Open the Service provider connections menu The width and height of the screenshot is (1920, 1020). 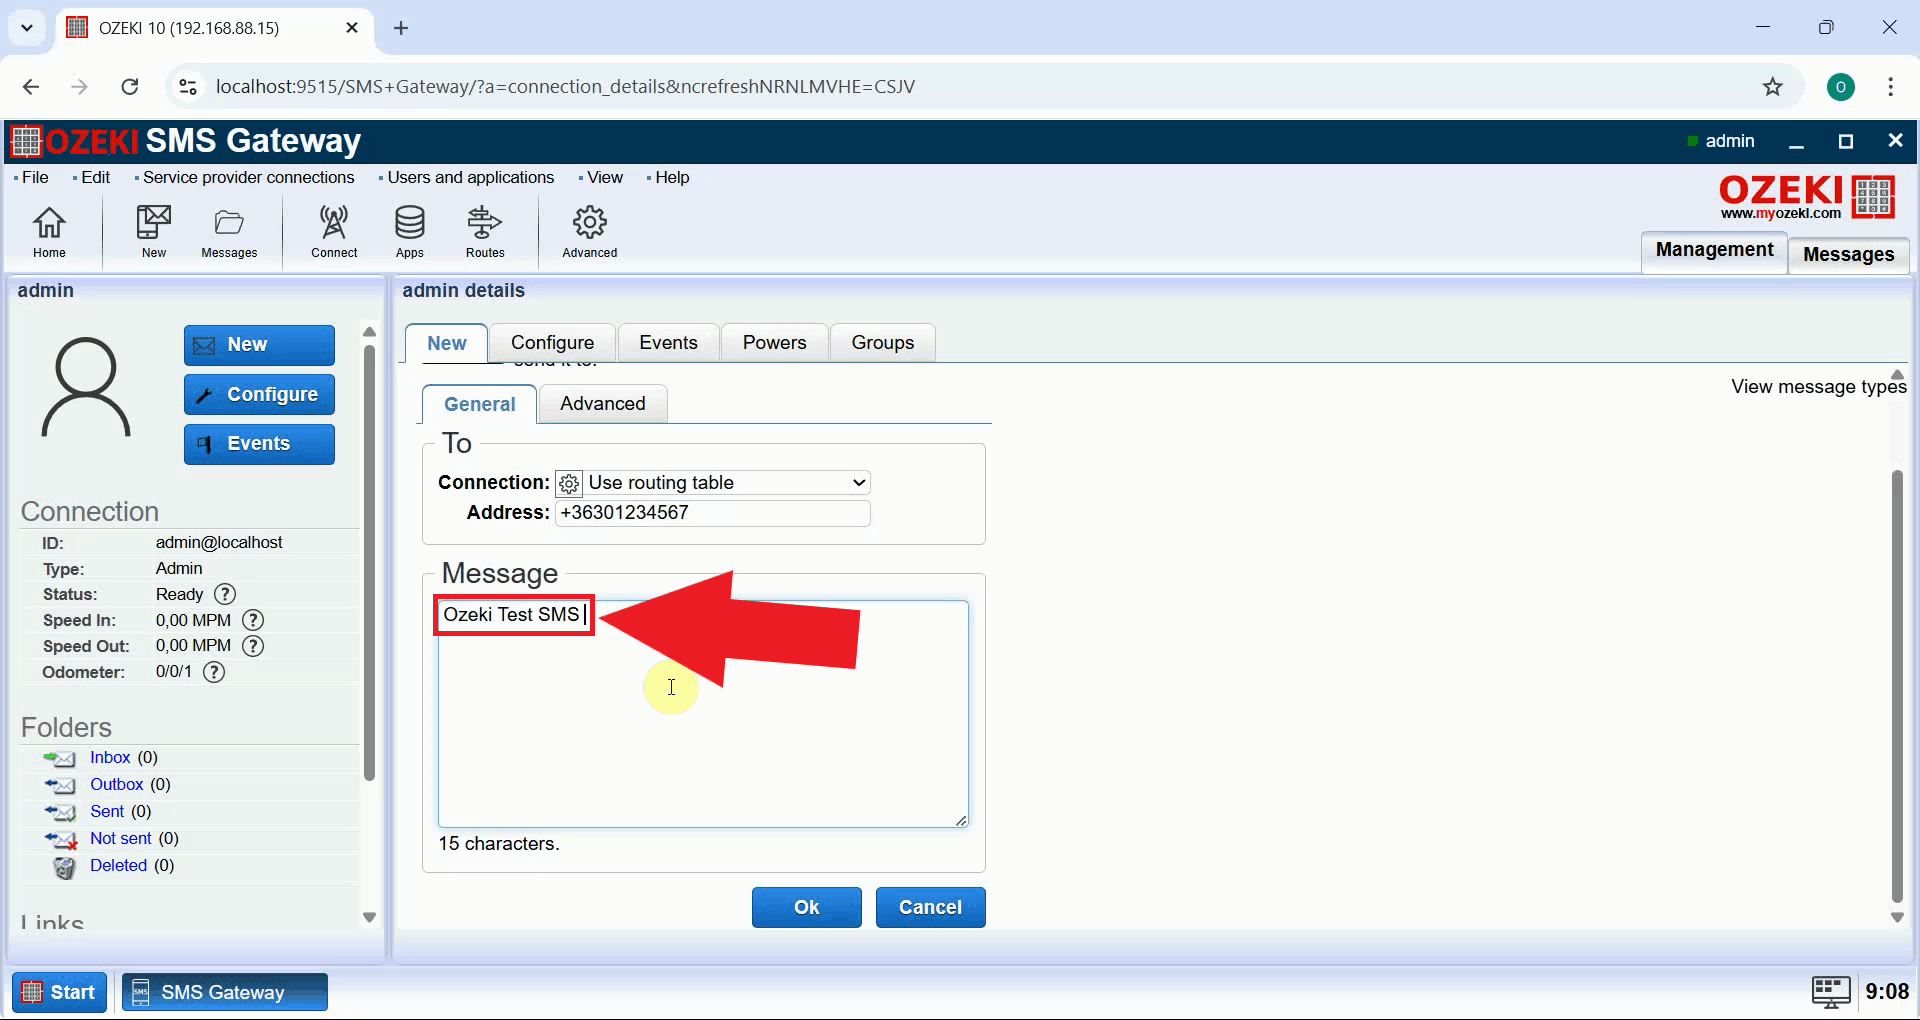[x=248, y=177]
